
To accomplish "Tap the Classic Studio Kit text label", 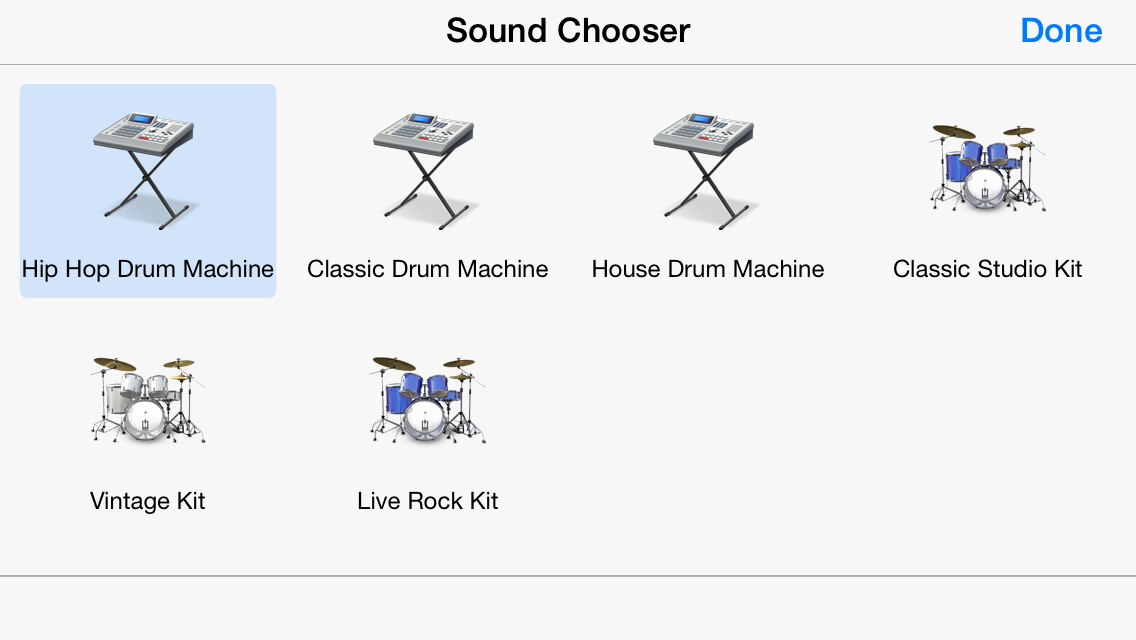I will pos(987,269).
